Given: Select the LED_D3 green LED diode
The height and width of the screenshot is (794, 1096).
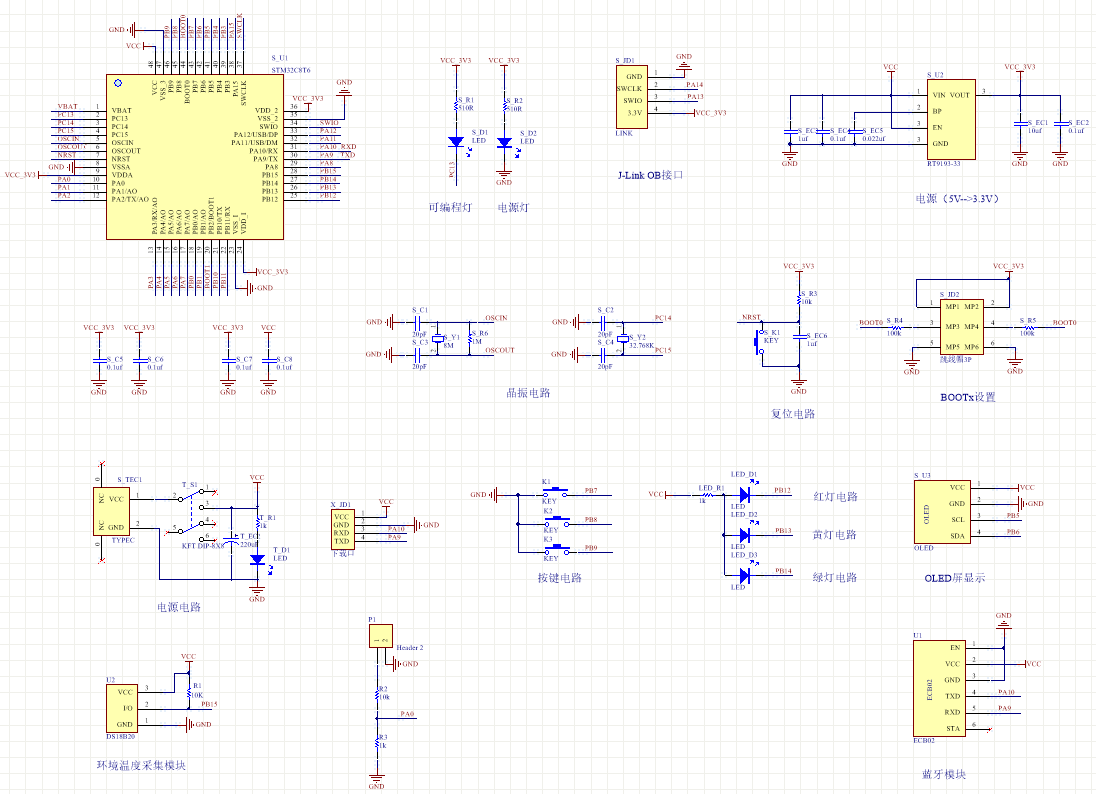Looking at the screenshot, I should (745, 576).
